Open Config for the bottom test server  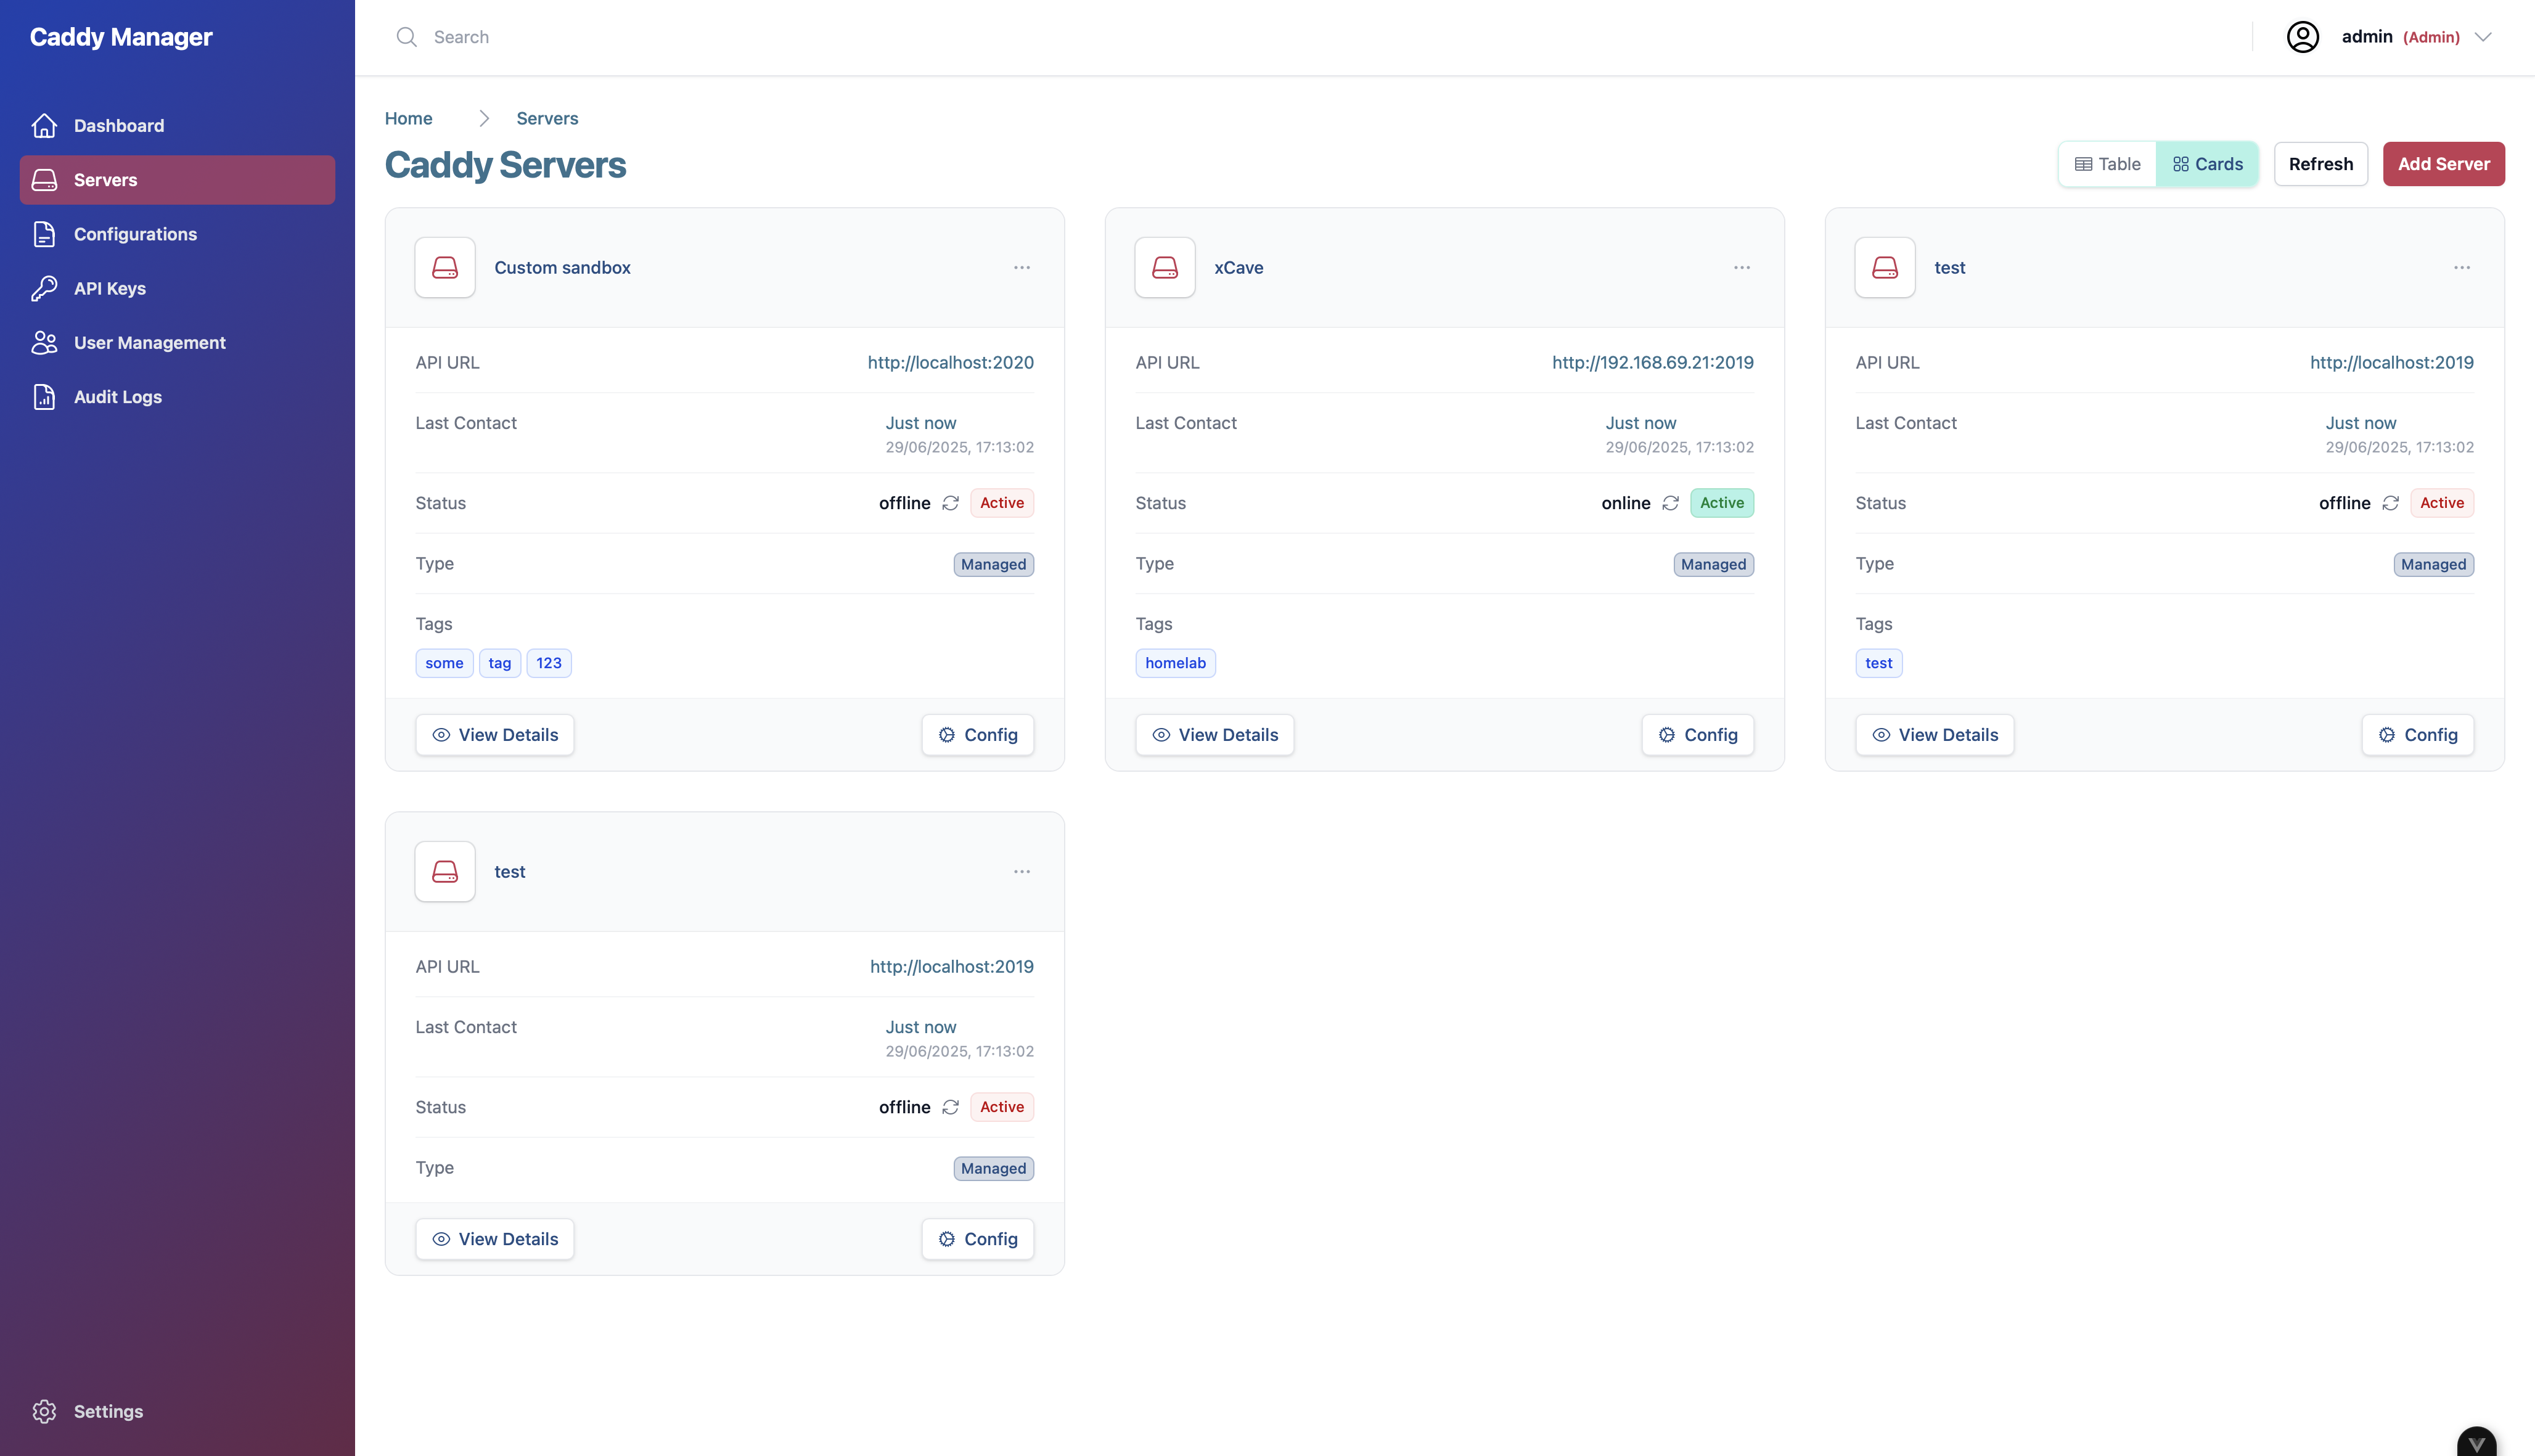pos(977,1238)
